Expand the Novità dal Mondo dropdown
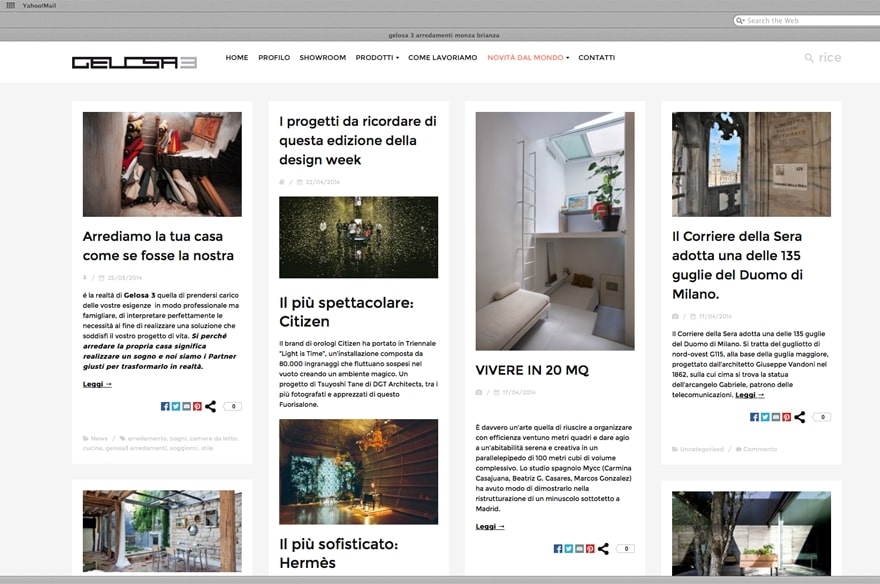 click(x=528, y=58)
